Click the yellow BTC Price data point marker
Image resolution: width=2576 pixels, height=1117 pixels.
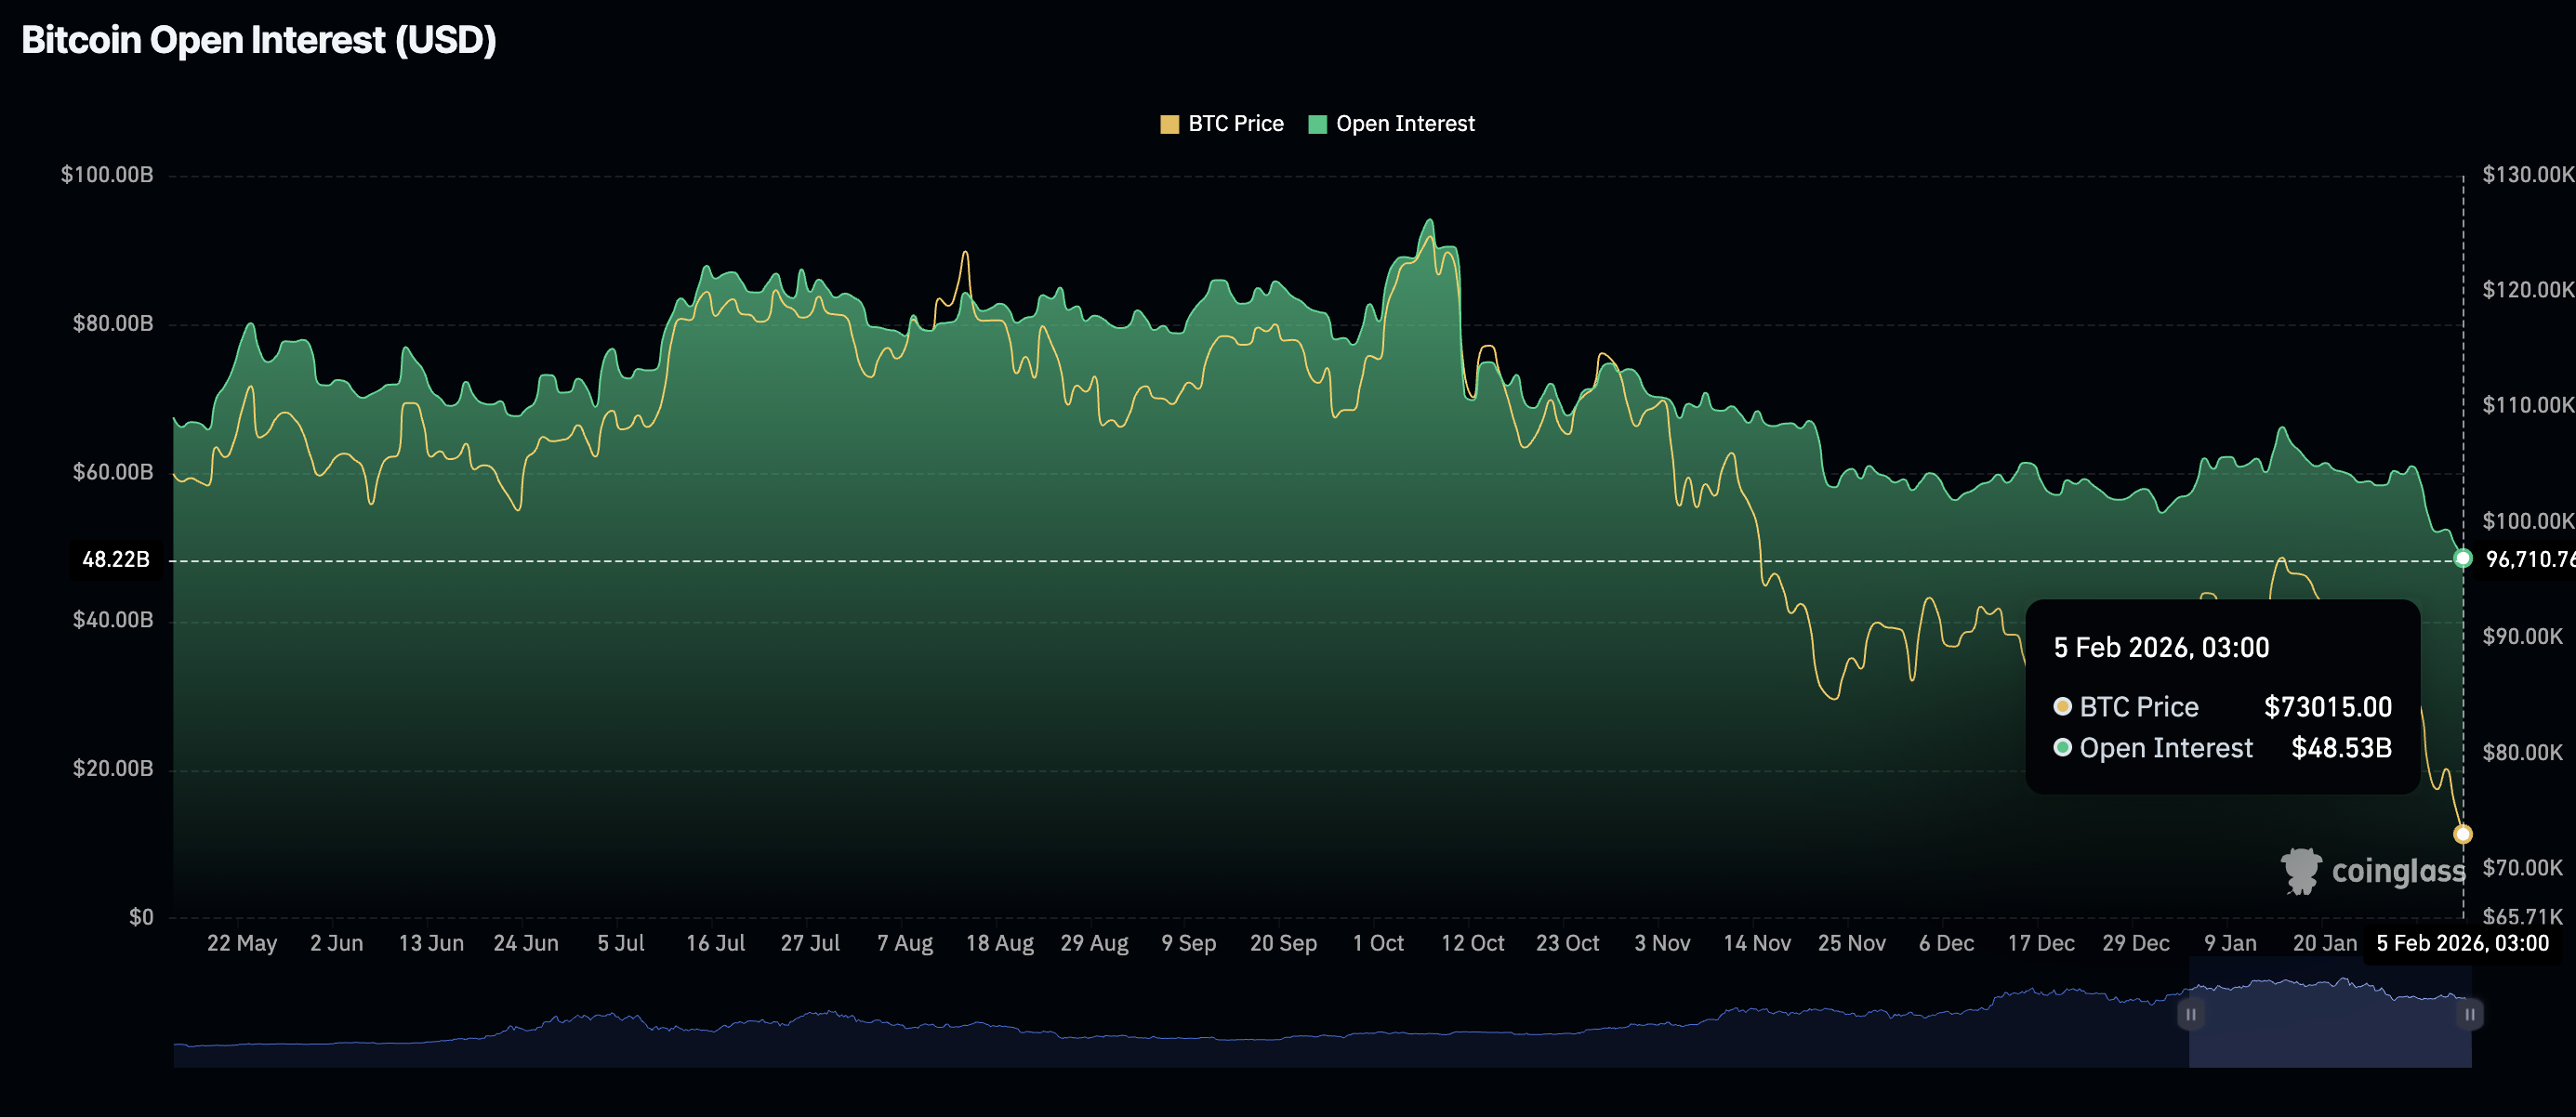point(2463,834)
